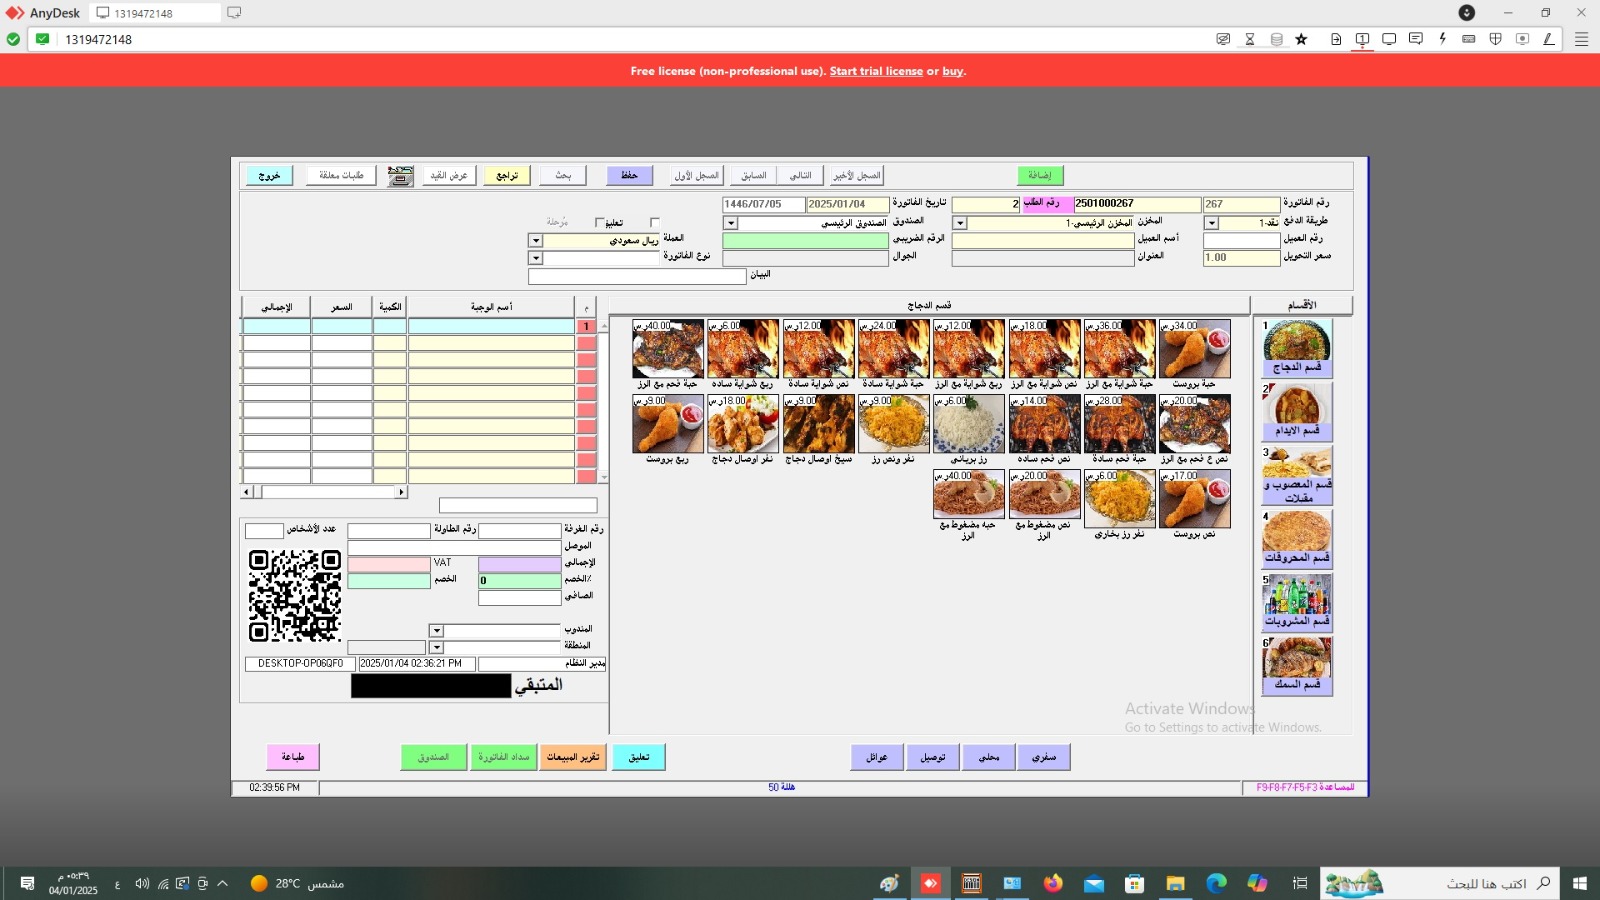This screenshot has height=900, width=1600.
Task: Open the الصندوق cashbox dropdown
Action: pos(731,223)
